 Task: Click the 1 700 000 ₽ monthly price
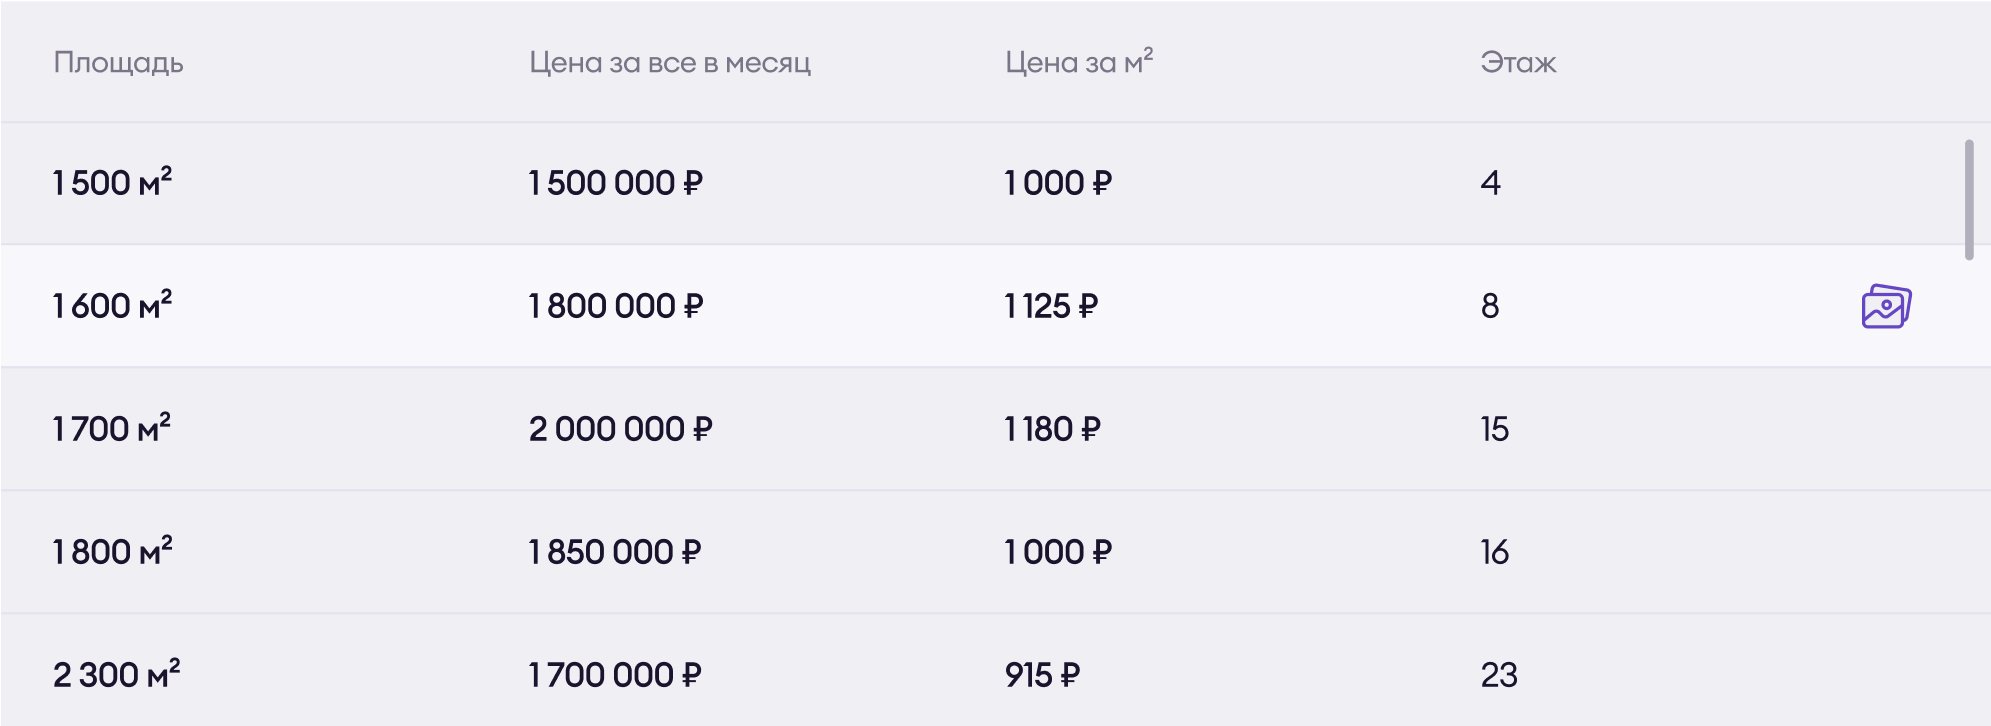coord(614,675)
